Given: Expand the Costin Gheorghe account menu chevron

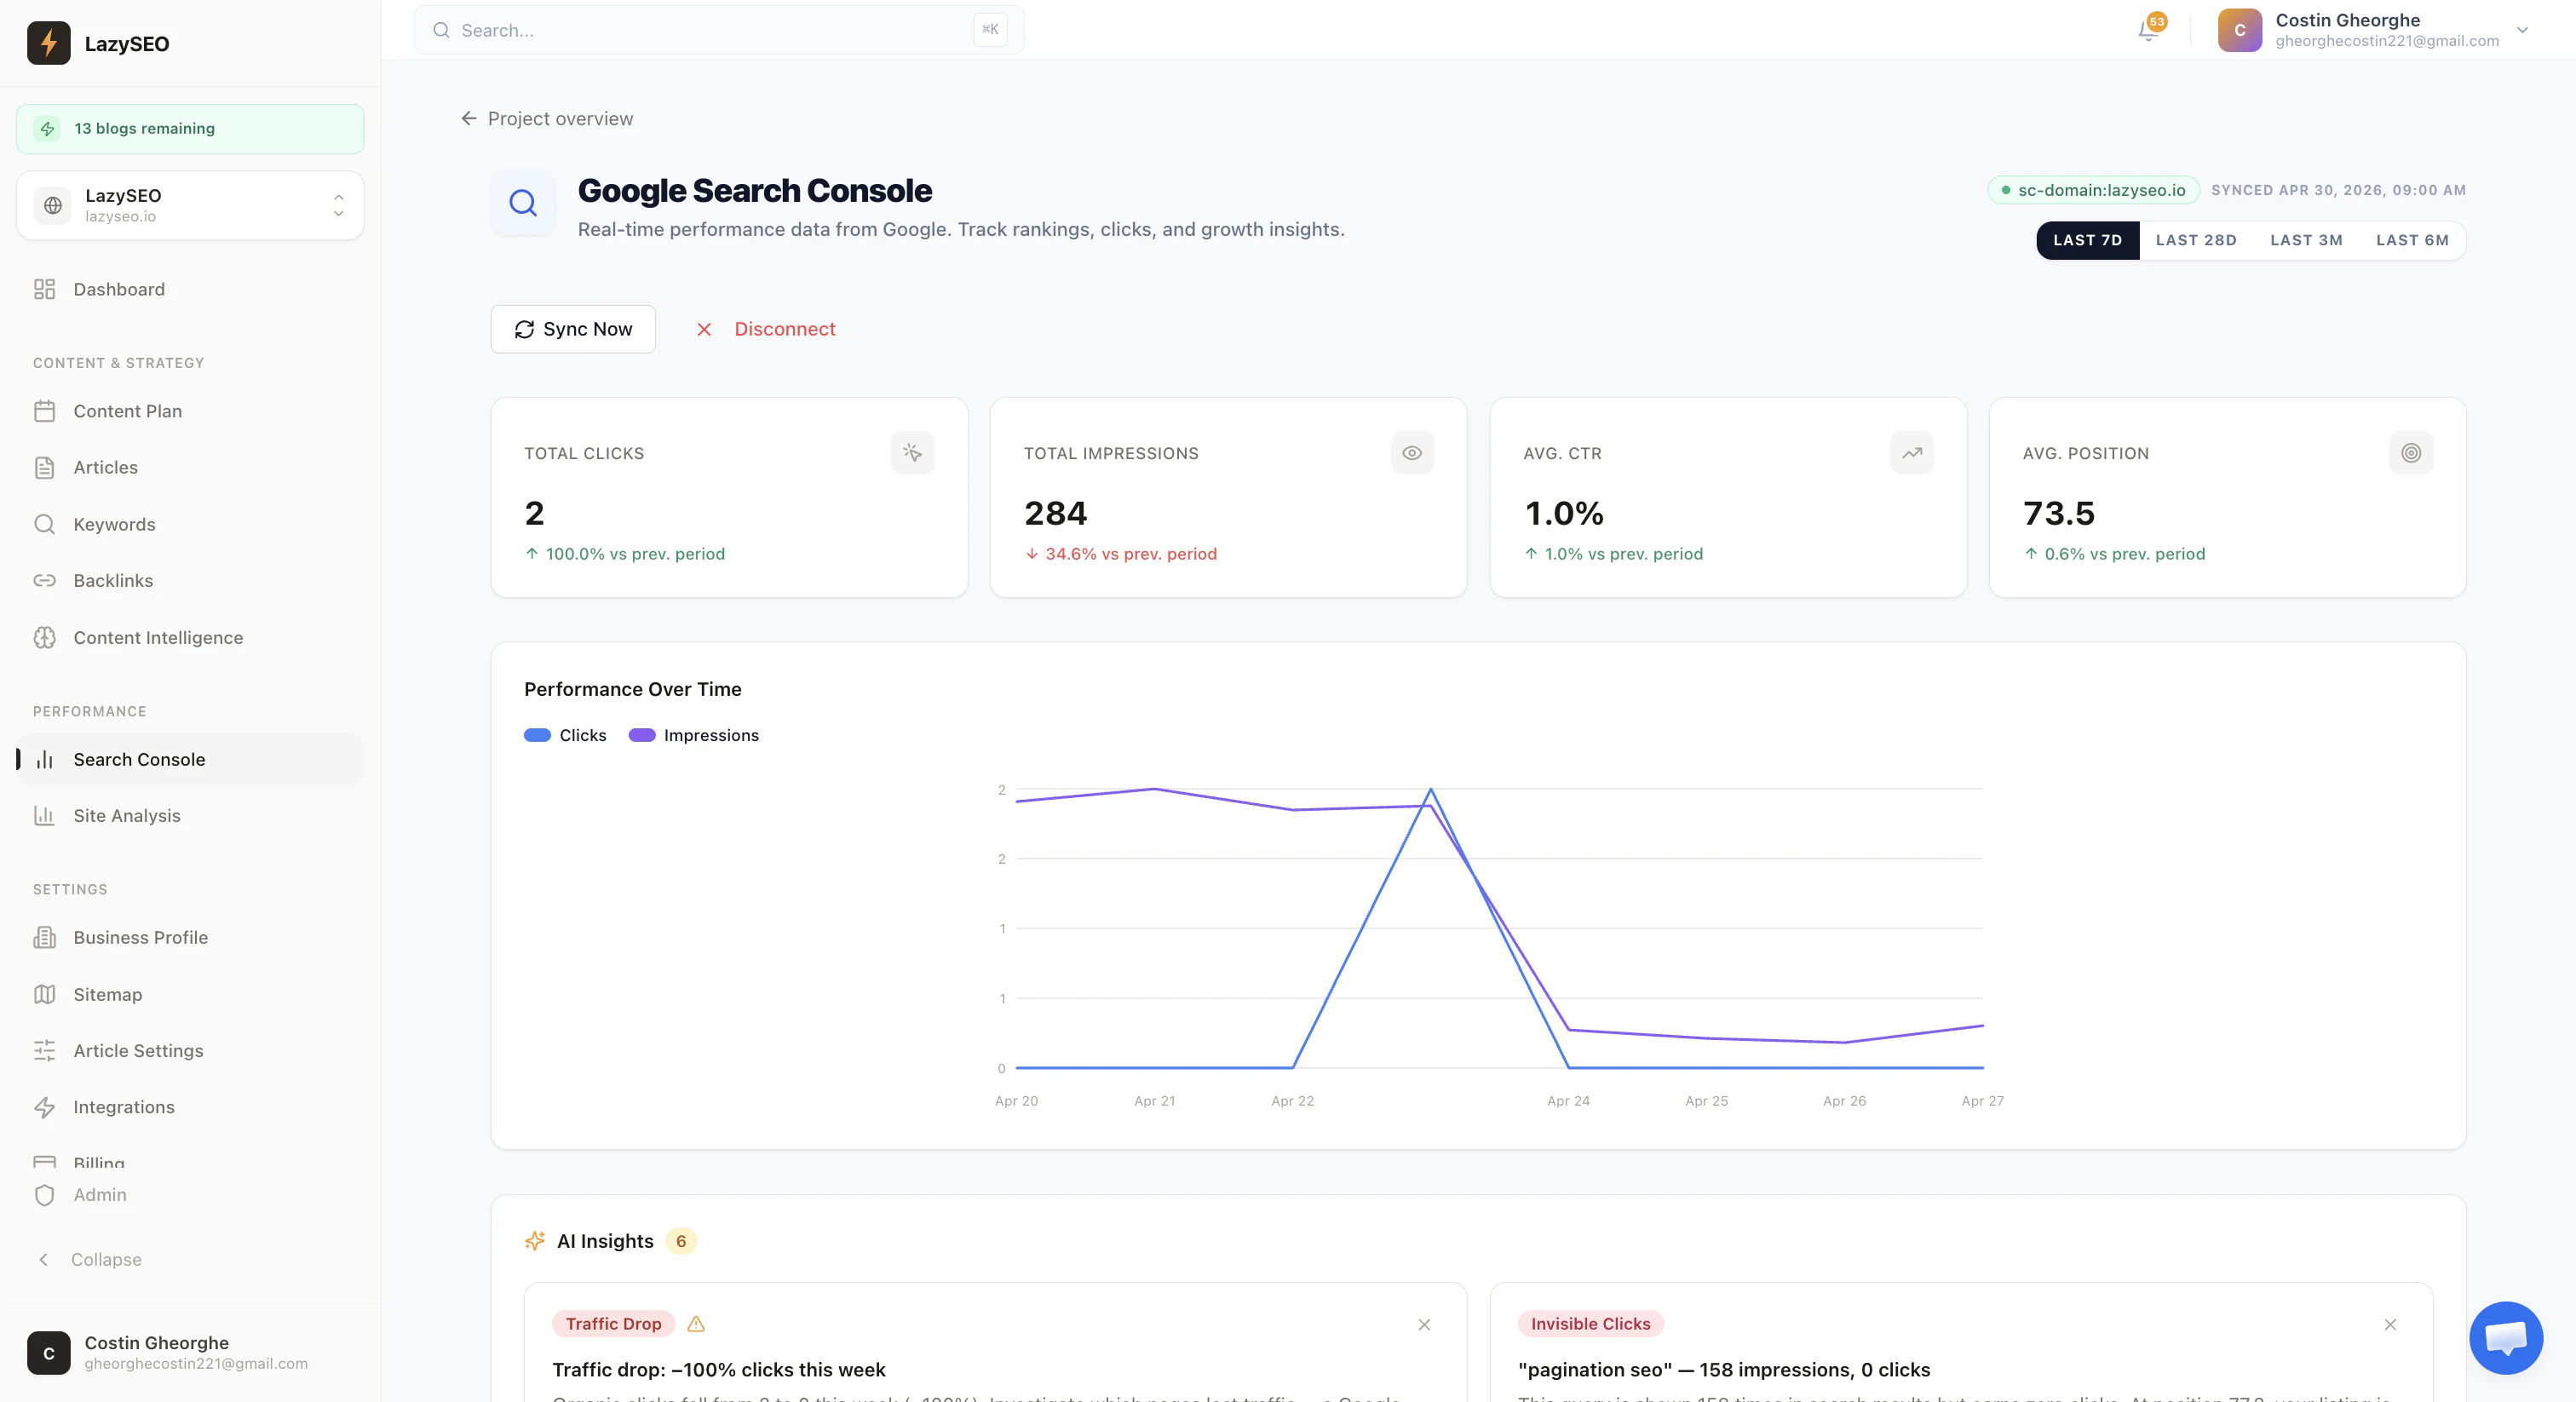Looking at the screenshot, I should (2522, 30).
